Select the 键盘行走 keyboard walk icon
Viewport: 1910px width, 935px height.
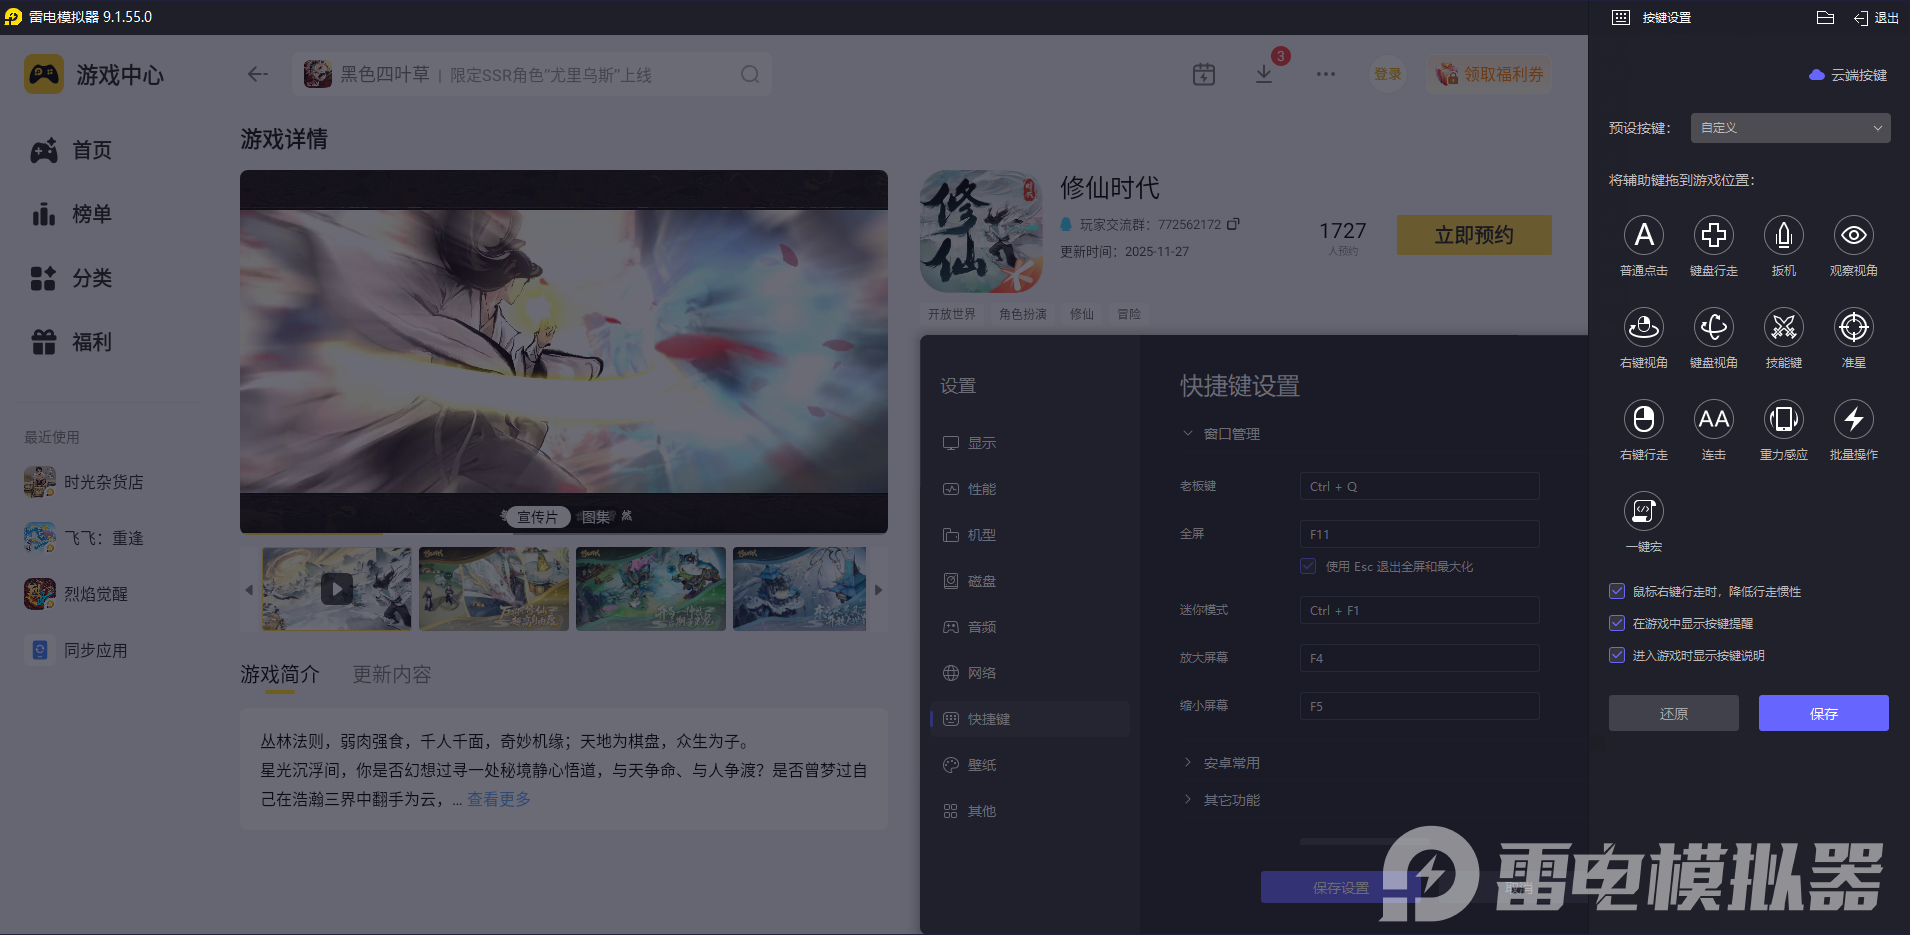click(x=1714, y=236)
